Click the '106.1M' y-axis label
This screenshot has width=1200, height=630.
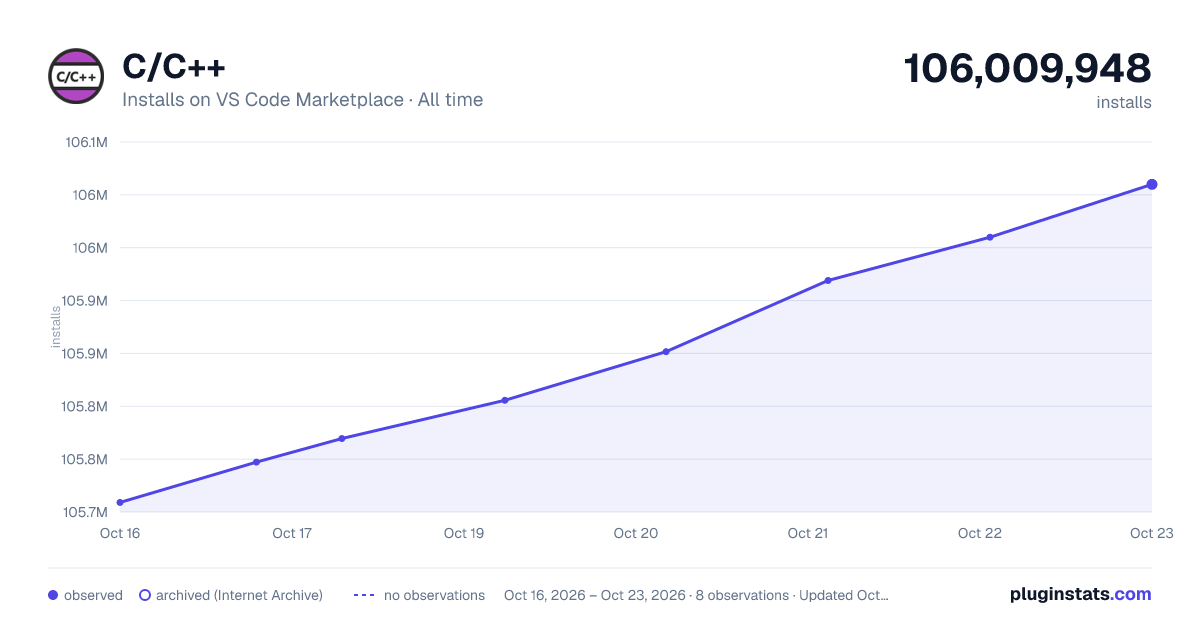pos(85,142)
